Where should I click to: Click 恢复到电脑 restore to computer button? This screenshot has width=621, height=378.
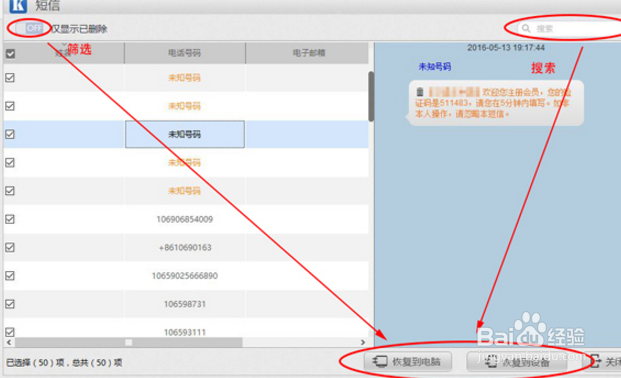408,361
